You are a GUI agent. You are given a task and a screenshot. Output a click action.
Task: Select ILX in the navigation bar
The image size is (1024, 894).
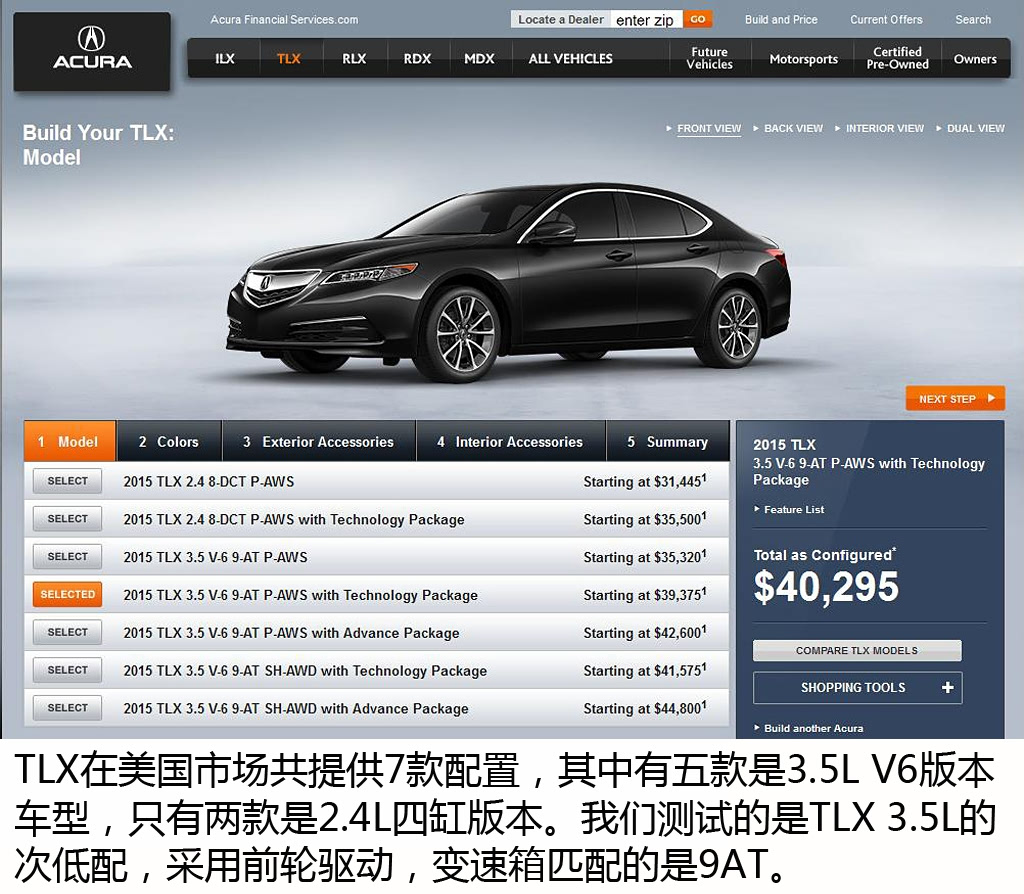pos(225,59)
